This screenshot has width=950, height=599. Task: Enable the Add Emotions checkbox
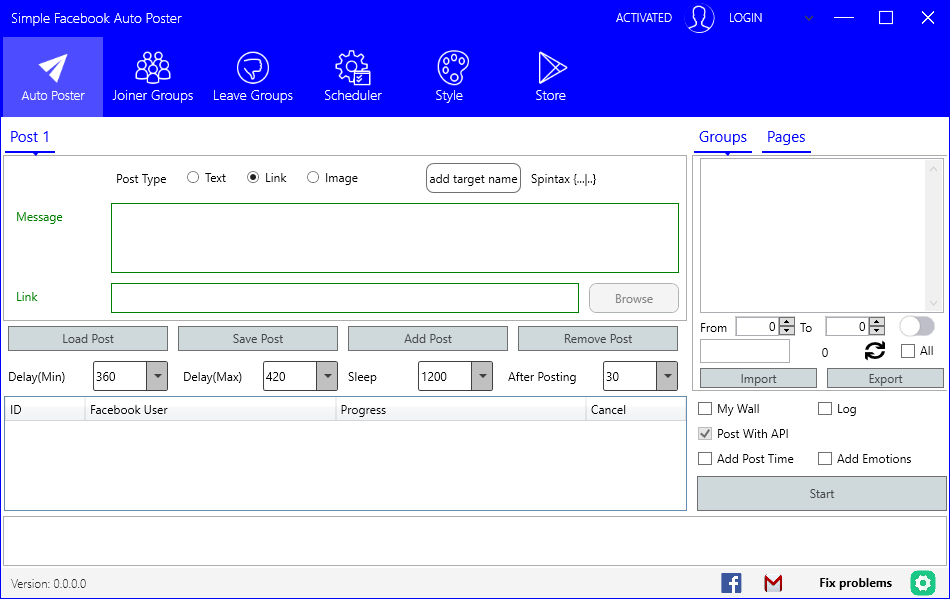[x=825, y=458]
